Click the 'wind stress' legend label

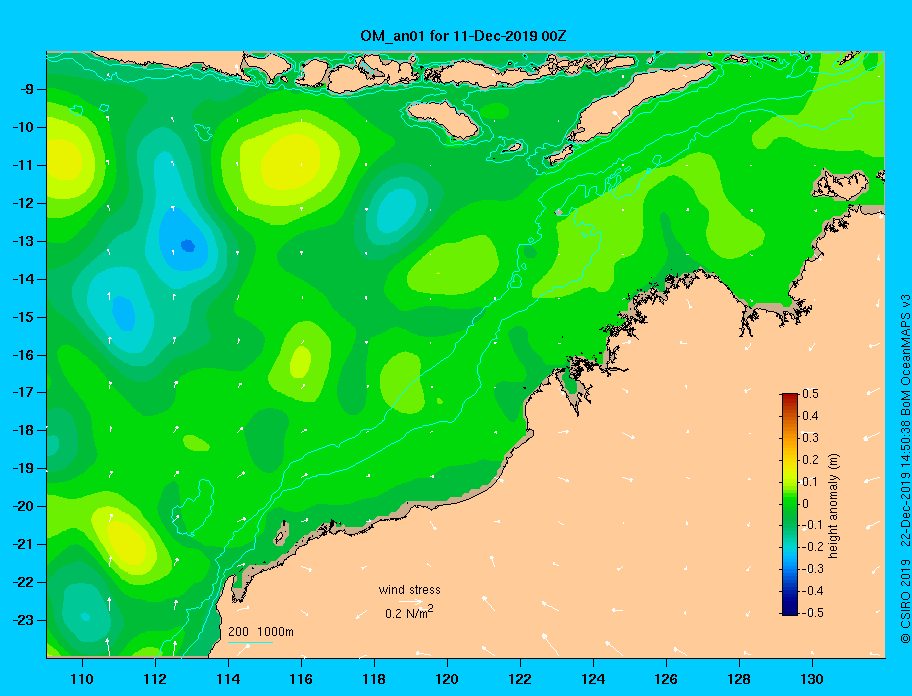tap(409, 590)
